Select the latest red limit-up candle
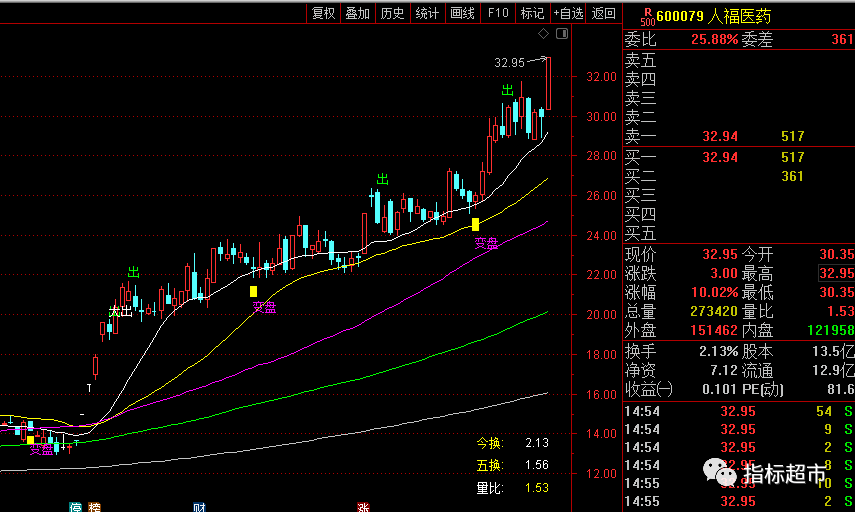This screenshot has width=855, height=512. pyautogui.click(x=549, y=83)
